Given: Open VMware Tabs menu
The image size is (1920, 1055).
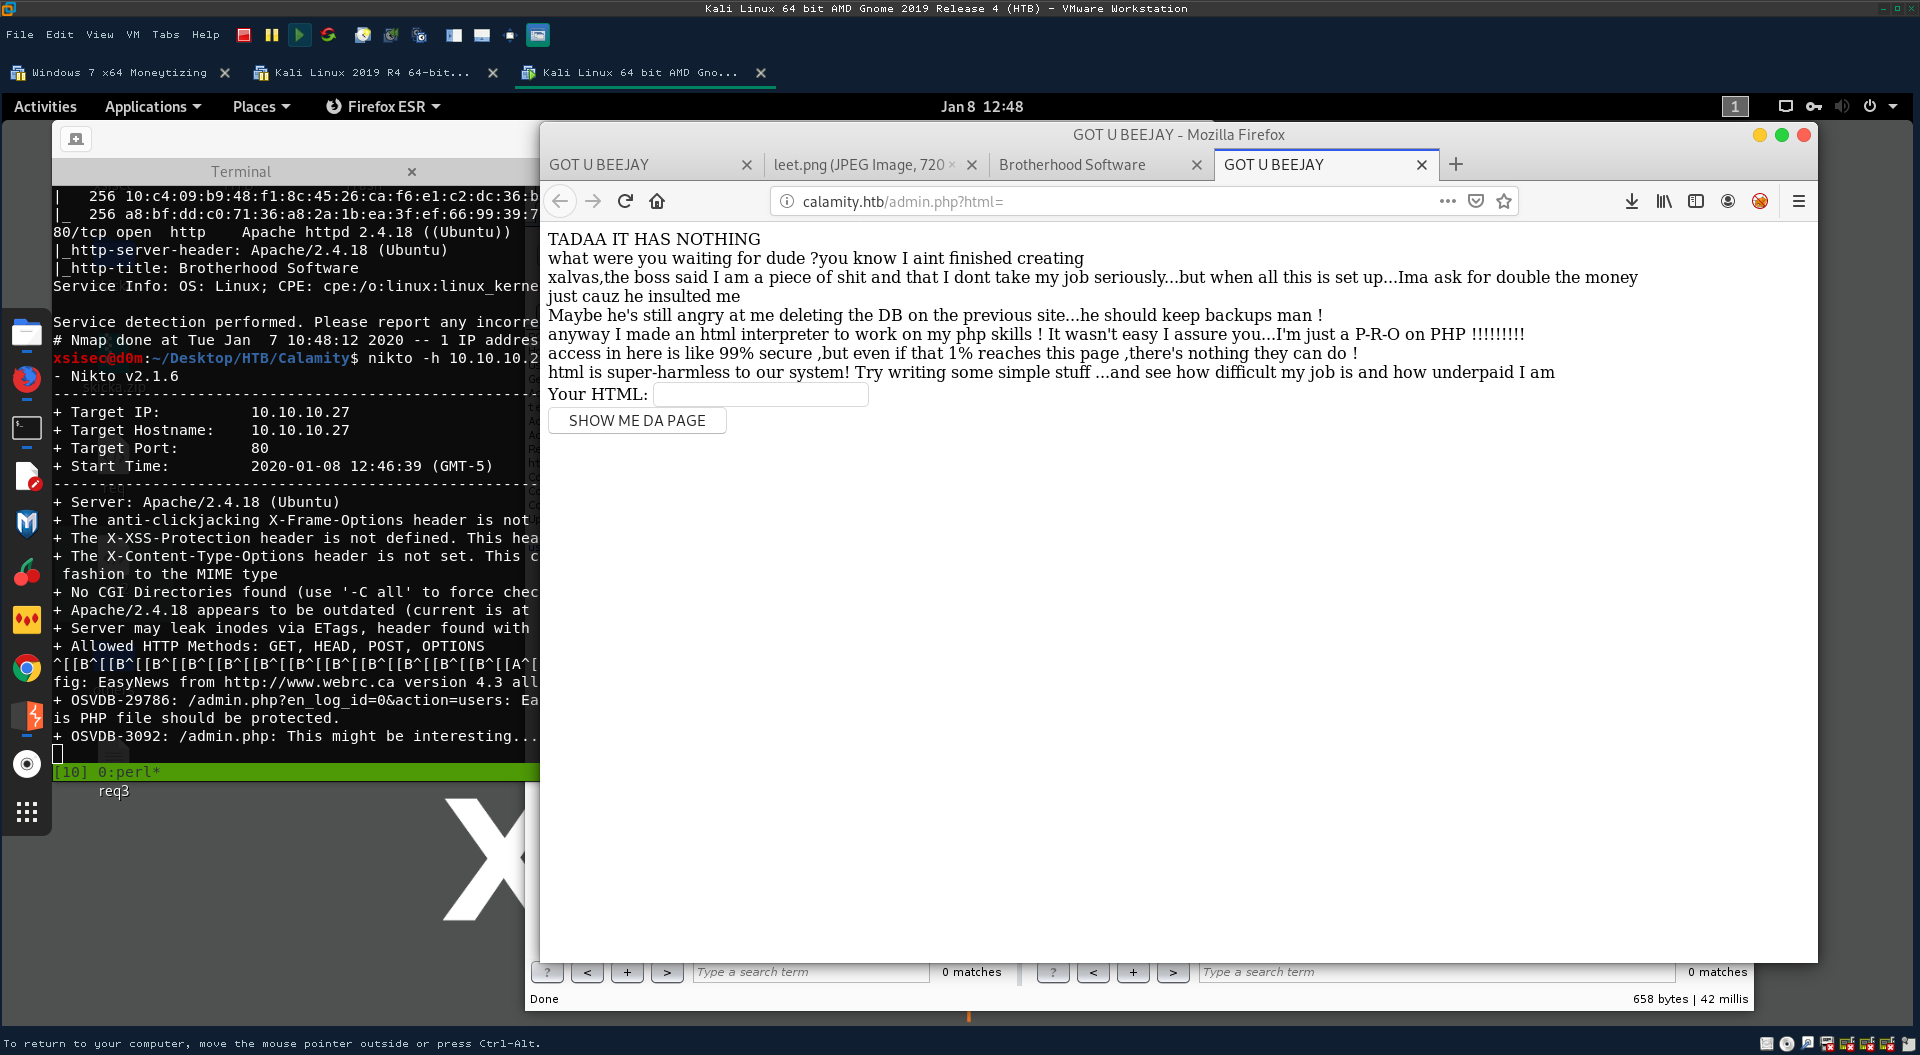Looking at the screenshot, I should pos(166,35).
